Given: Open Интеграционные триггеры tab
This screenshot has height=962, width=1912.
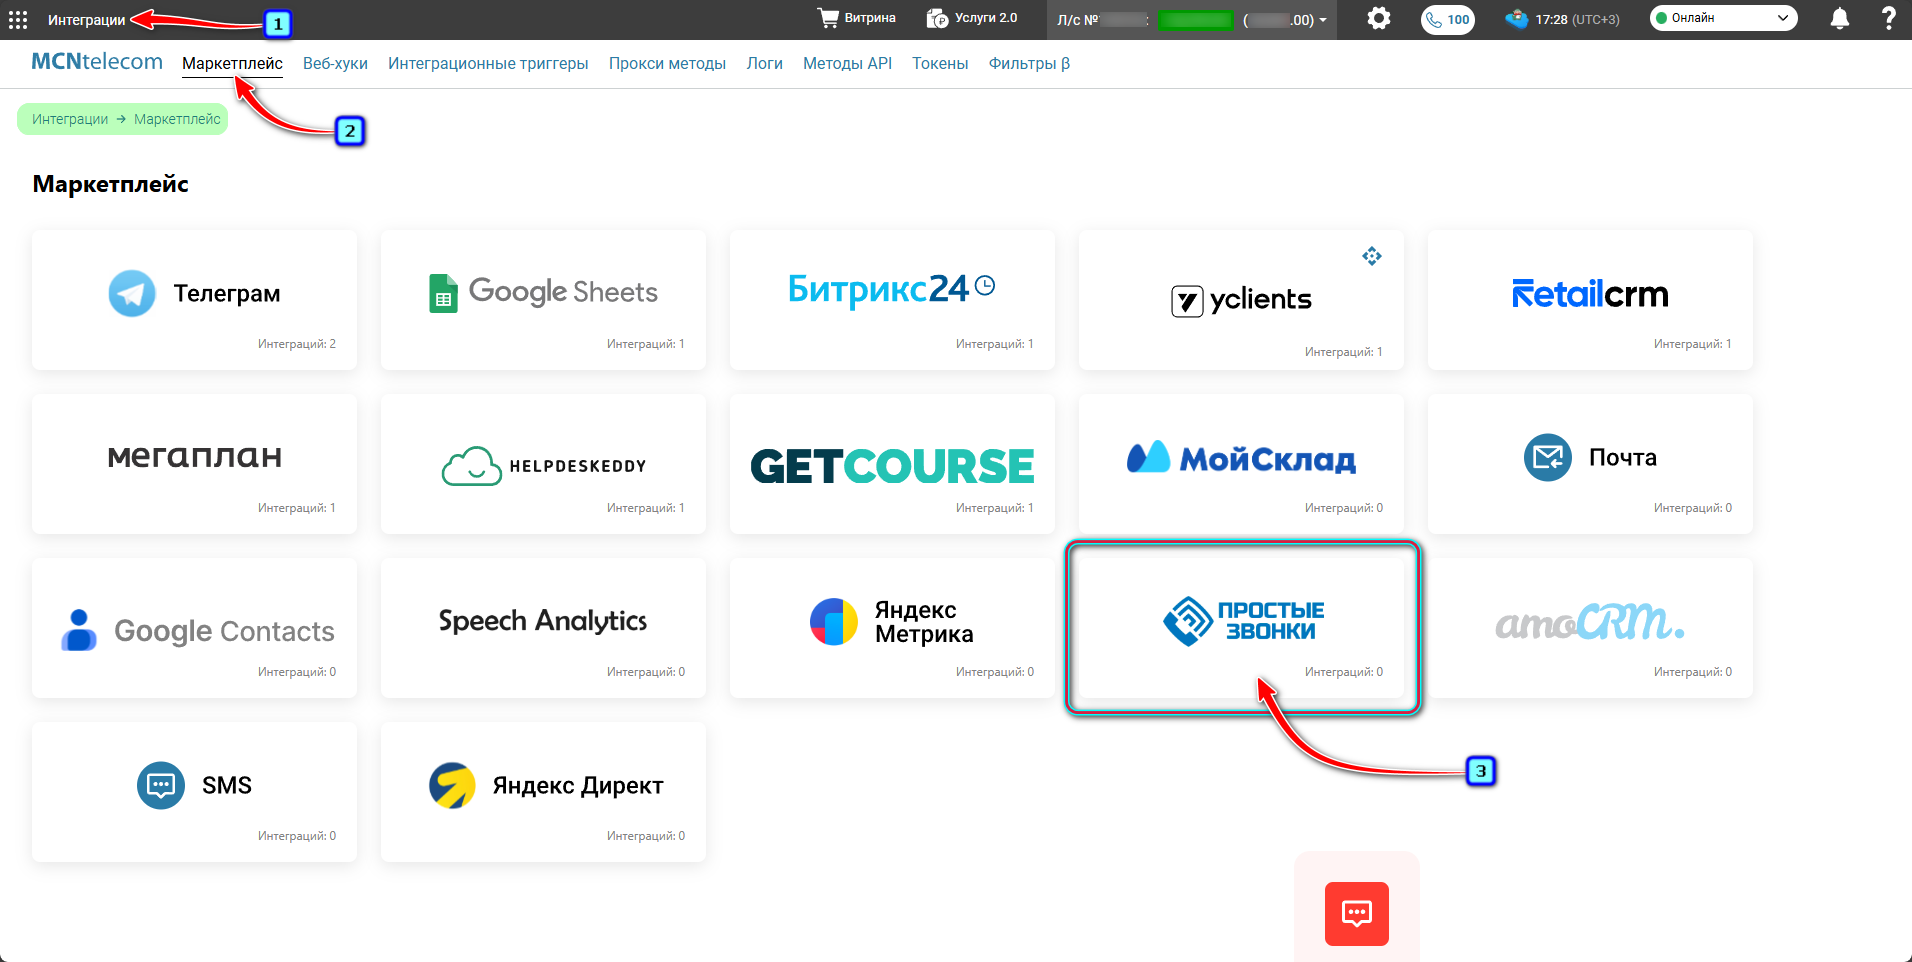Looking at the screenshot, I should (488, 64).
